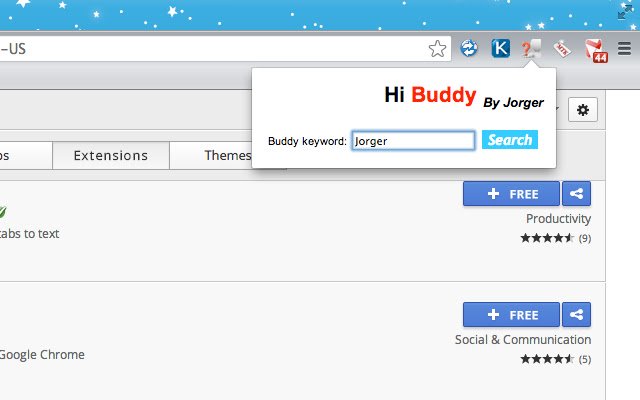Screen dimensions: 640x400
Task: Open the red price tag extension
Action: 562,49
